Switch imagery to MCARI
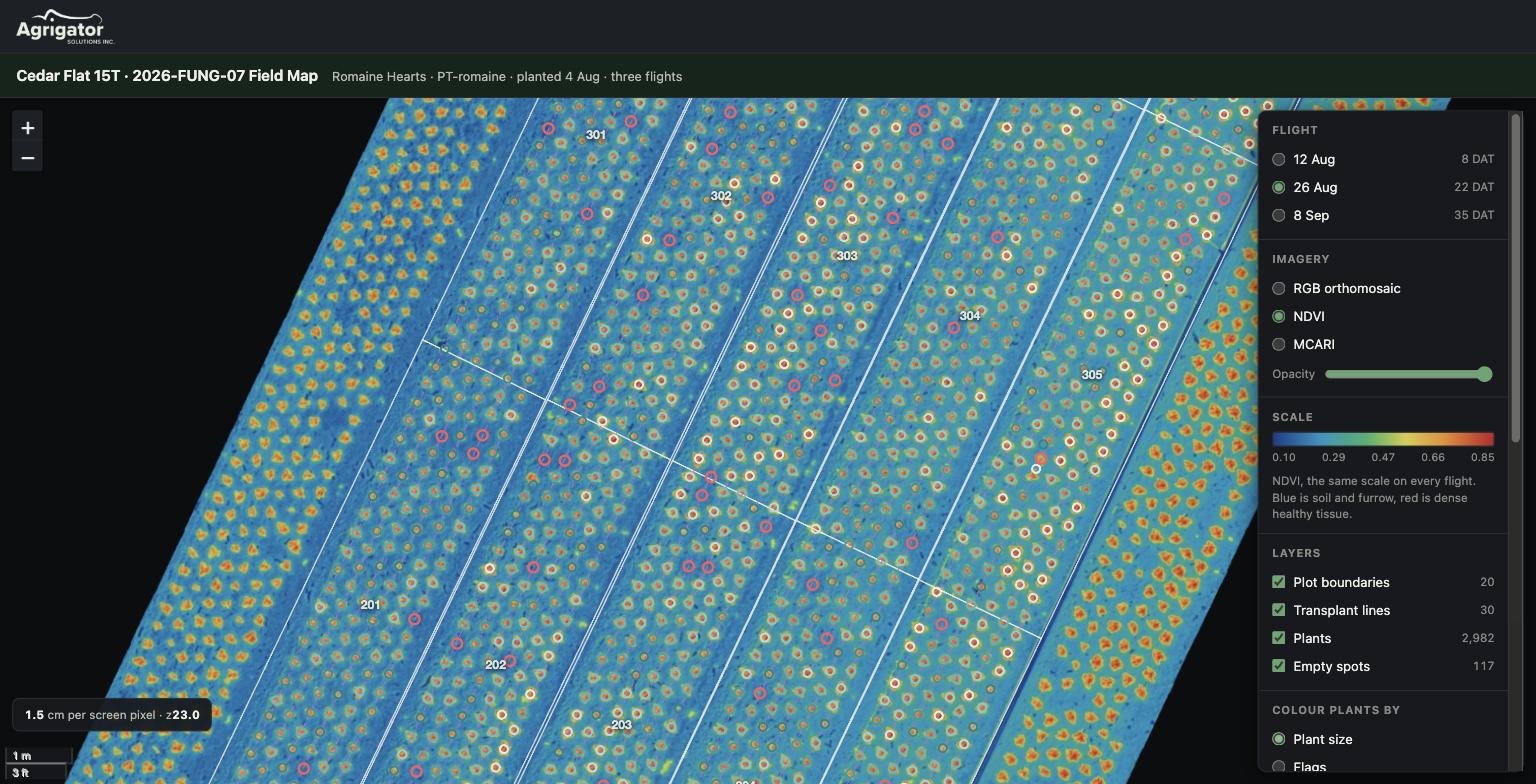The height and width of the screenshot is (784, 1536). (x=1278, y=344)
